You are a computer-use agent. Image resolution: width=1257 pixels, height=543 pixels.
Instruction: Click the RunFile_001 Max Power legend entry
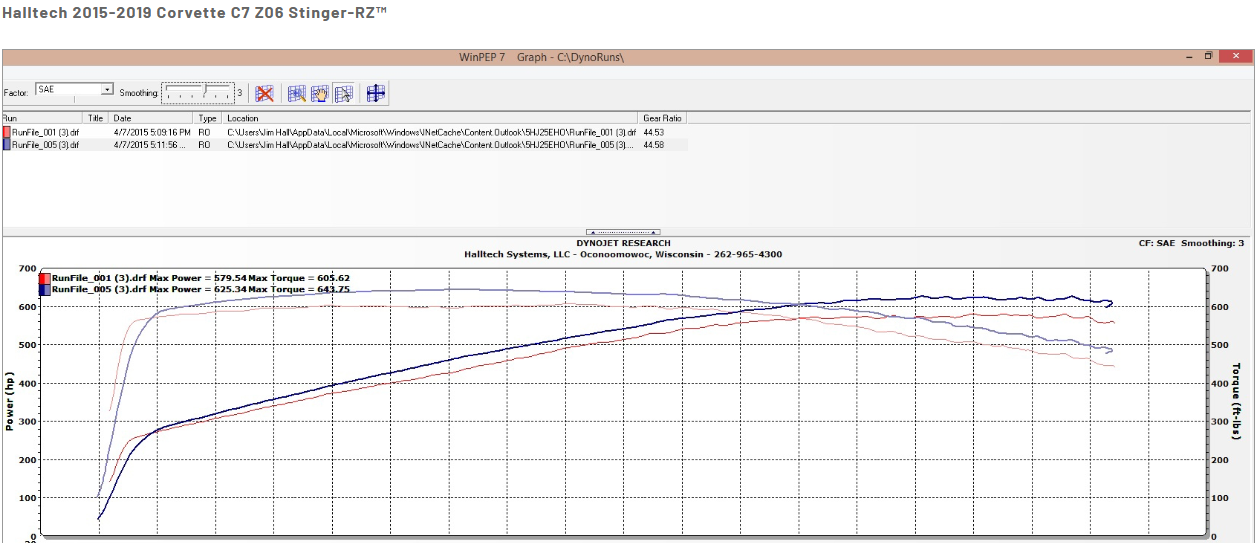(x=200, y=278)
